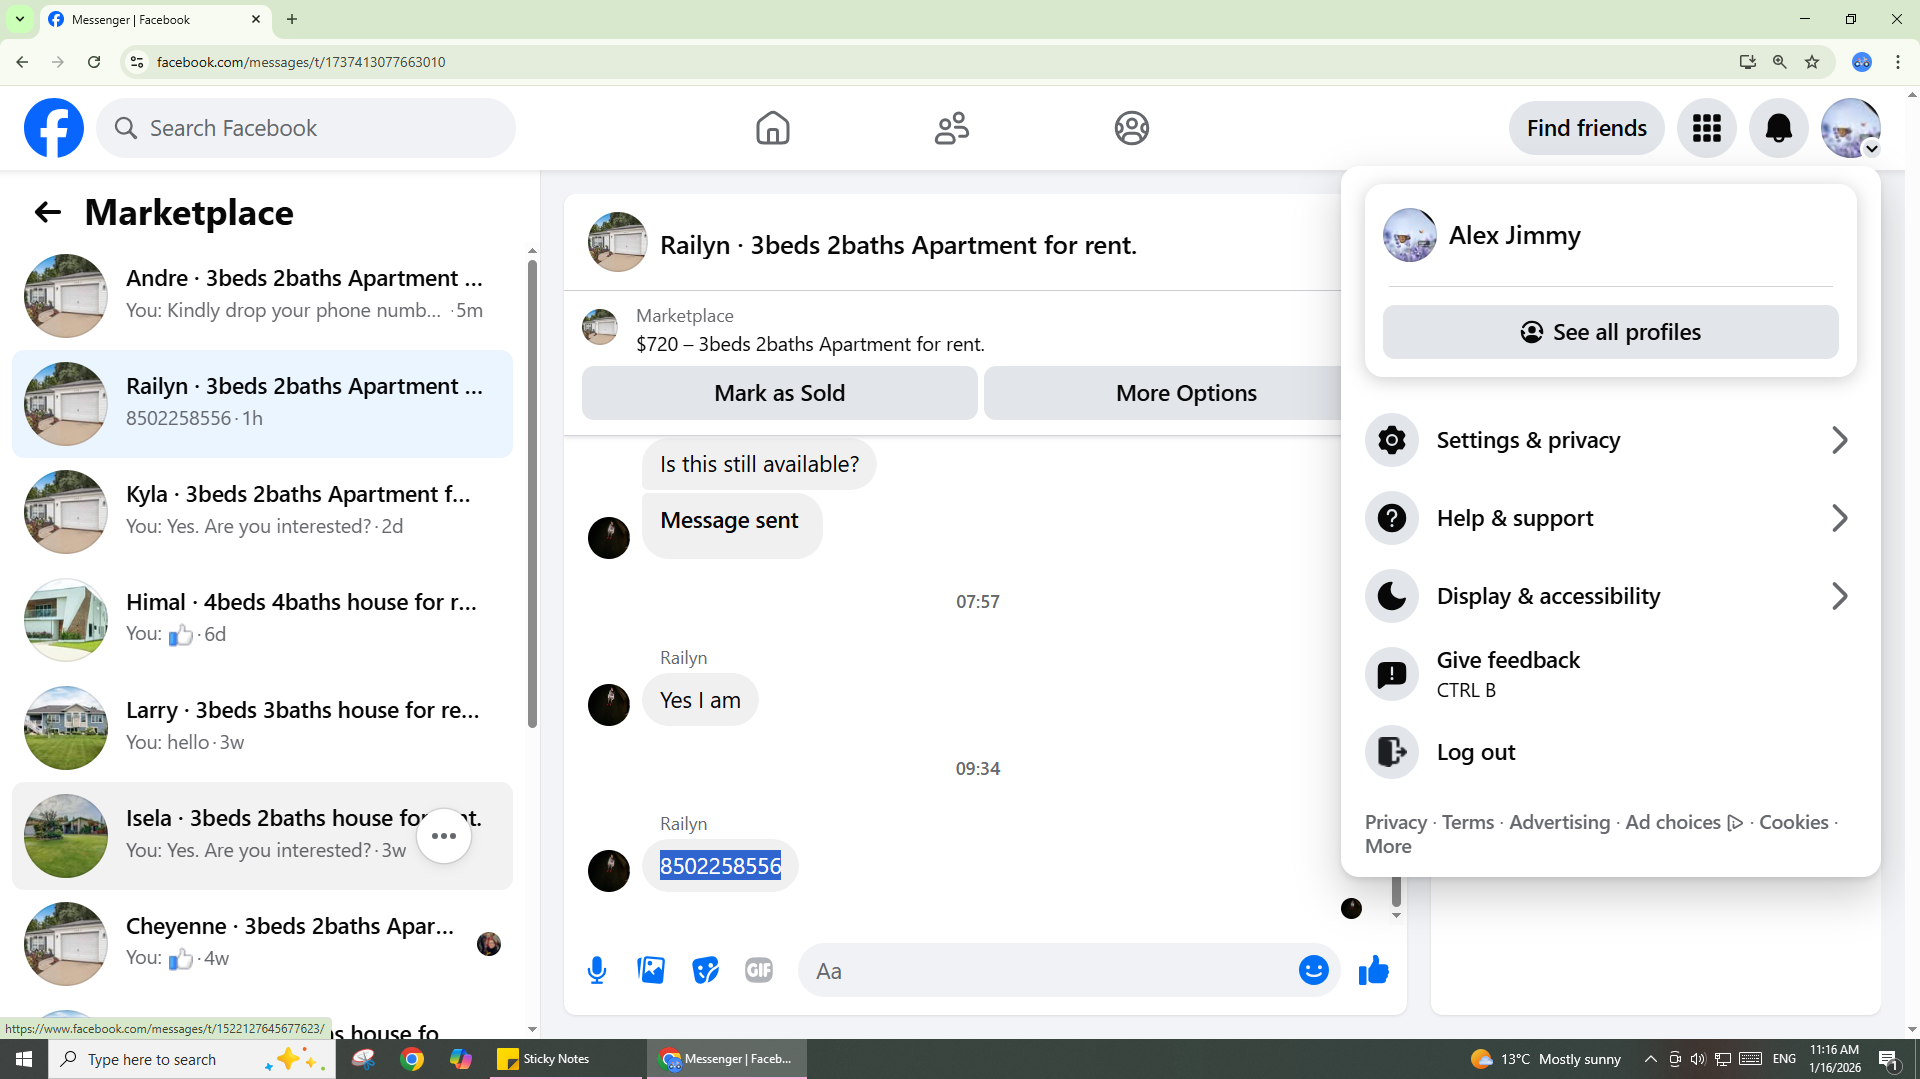Click the Windows Start button
The image size is (1920, 1079).
coord(24,1059)
